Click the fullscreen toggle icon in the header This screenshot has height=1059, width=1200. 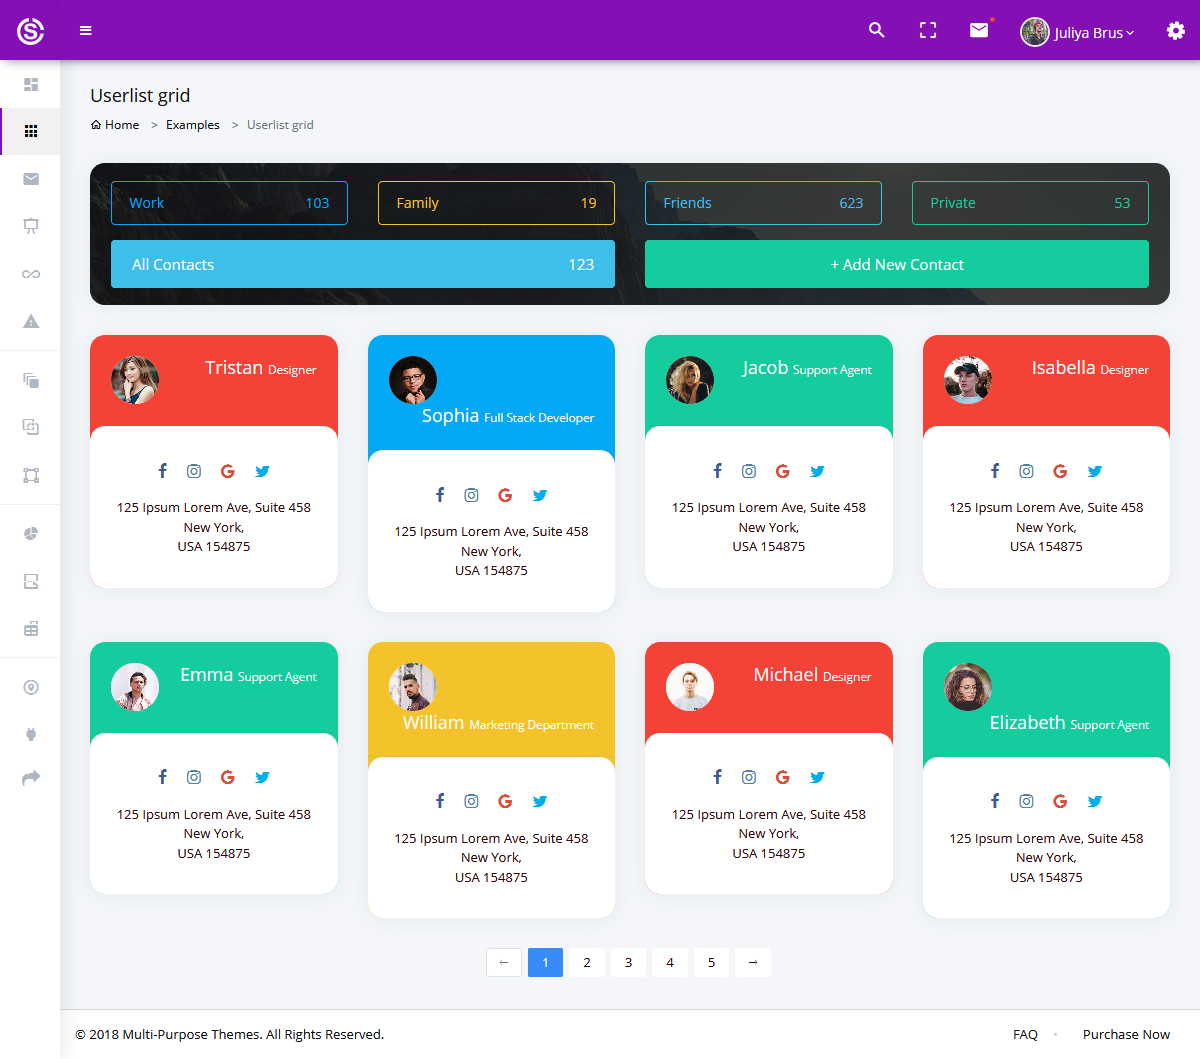[x=927, y=30]
